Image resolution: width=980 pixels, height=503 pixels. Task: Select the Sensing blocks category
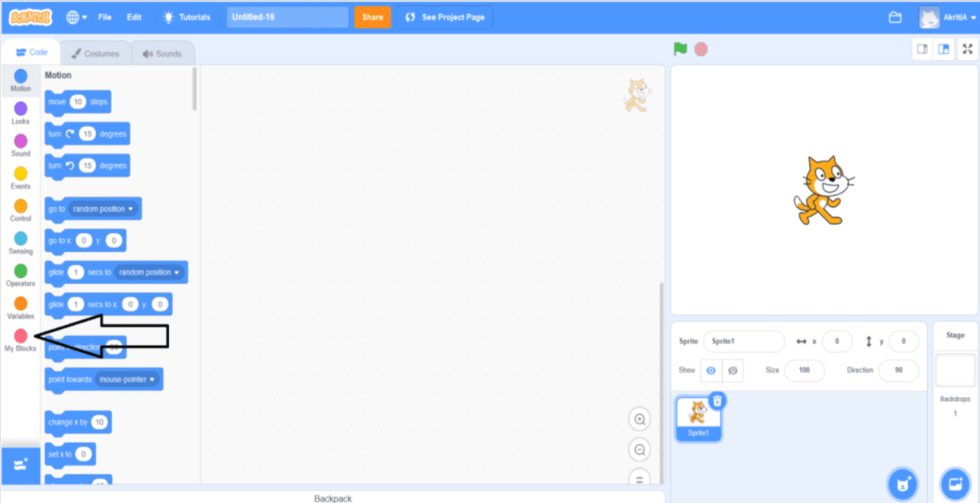pyautogui.click(x=21, y=243)
